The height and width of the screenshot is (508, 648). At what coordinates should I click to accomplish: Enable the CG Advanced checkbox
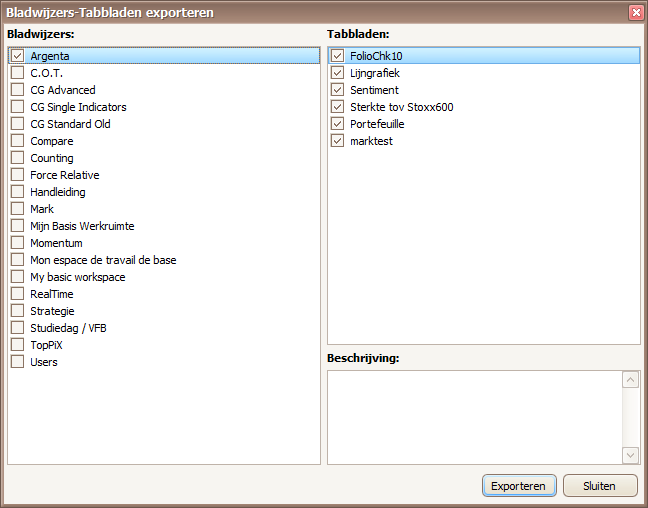(17, 90)
